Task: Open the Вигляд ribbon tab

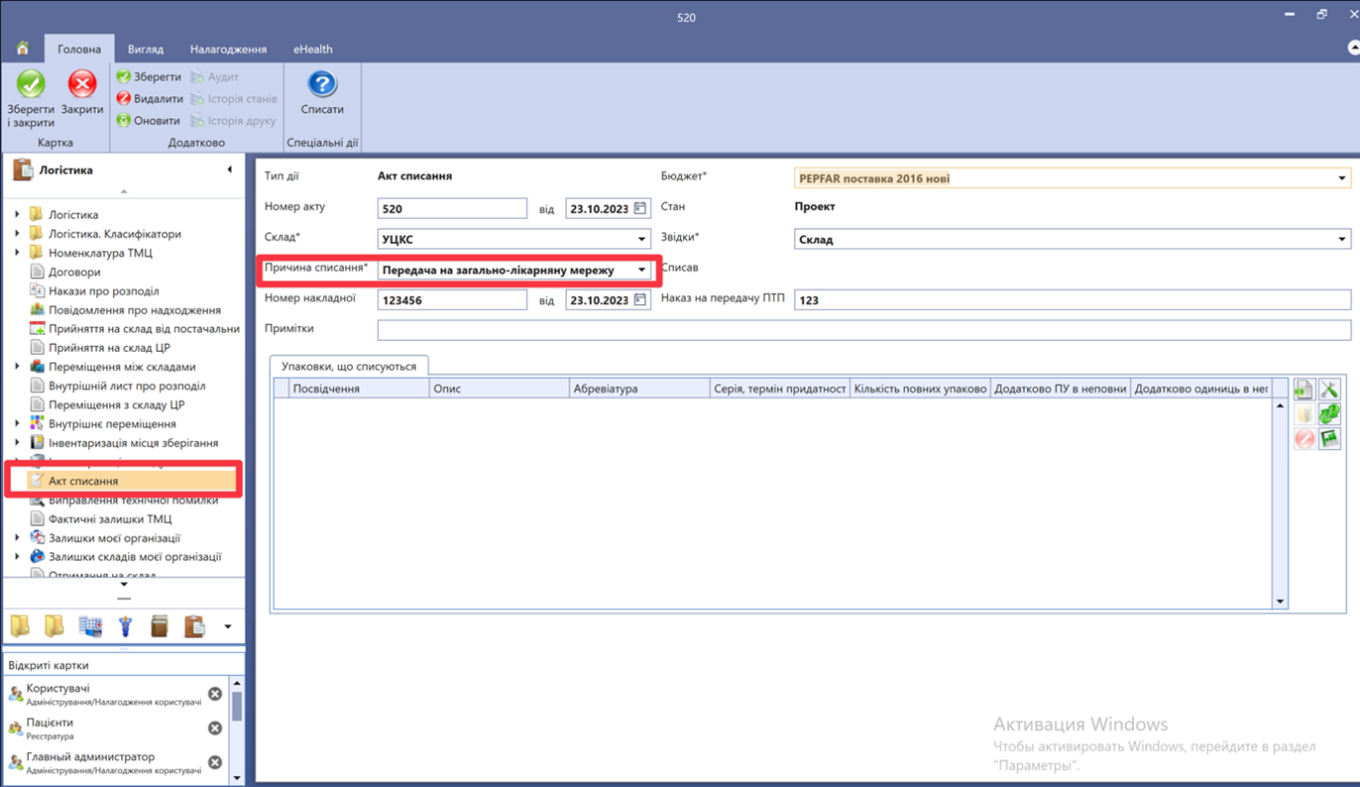Action: (x=145, y=49)
